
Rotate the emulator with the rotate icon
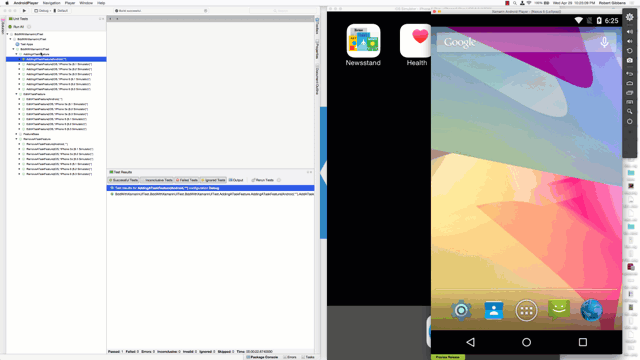pos(630,51)
